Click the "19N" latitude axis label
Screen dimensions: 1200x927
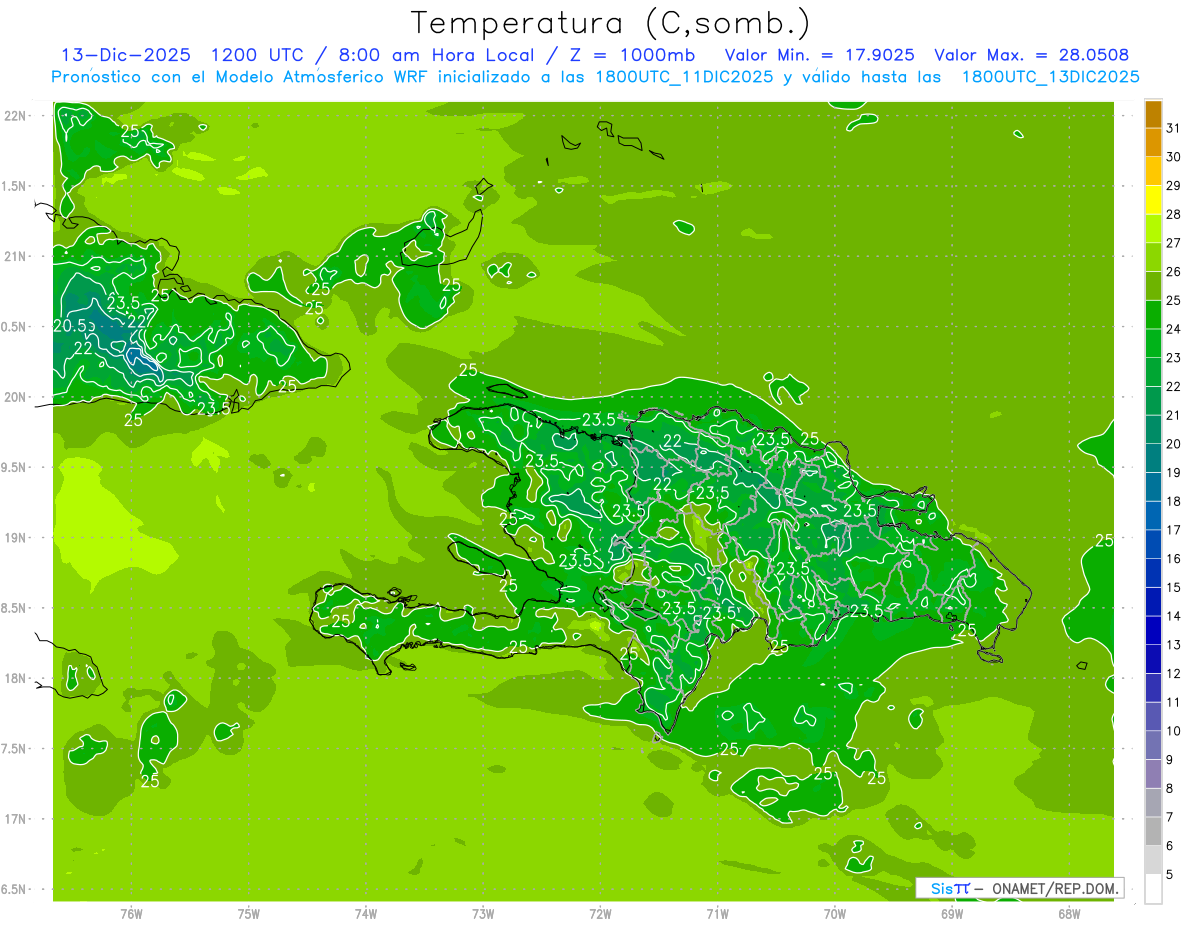point(15,538)
